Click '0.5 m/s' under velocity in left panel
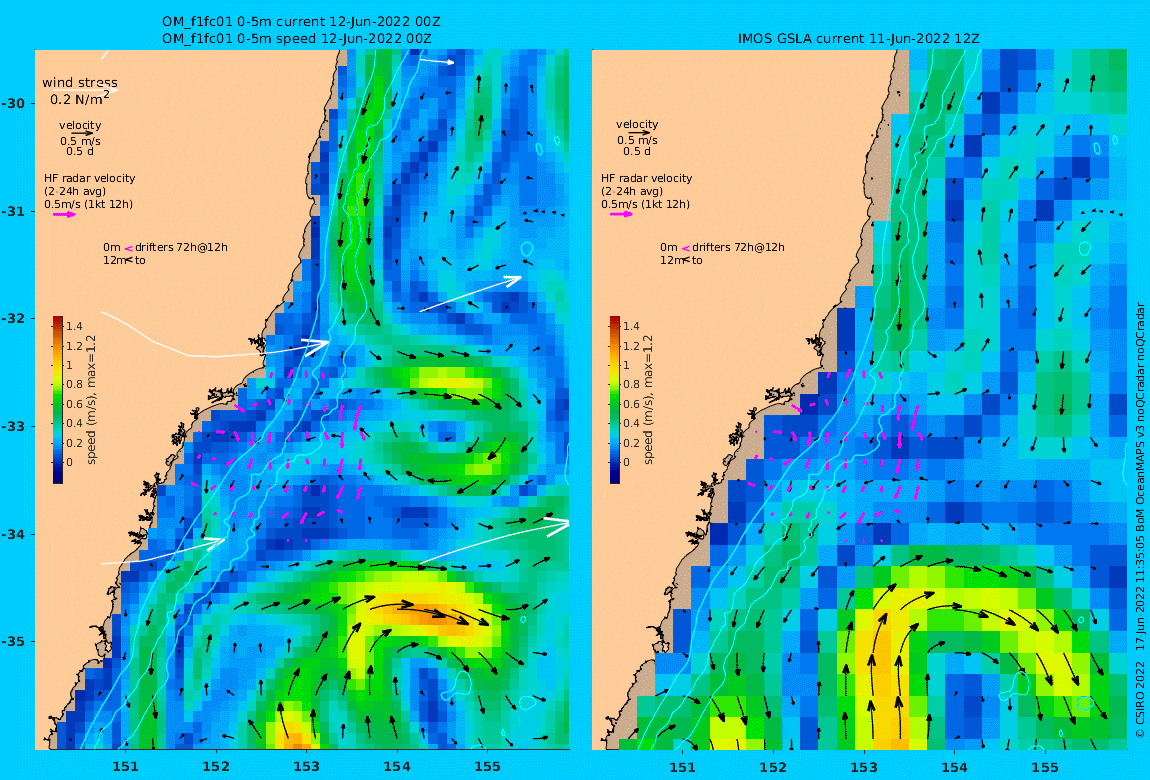The image size is (1150, 780). tap(81, 141)
